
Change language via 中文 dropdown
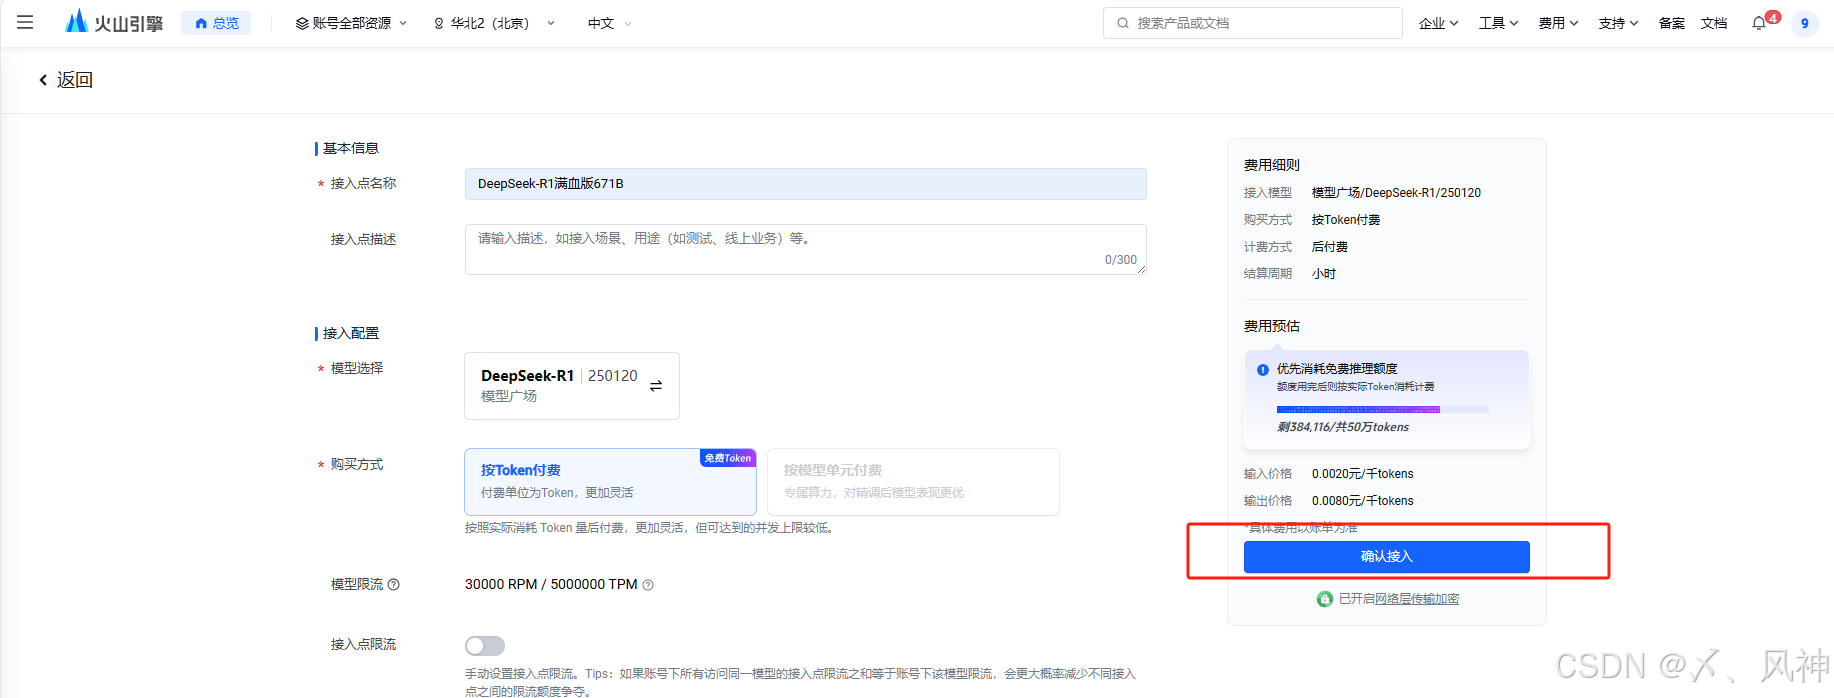609,23
